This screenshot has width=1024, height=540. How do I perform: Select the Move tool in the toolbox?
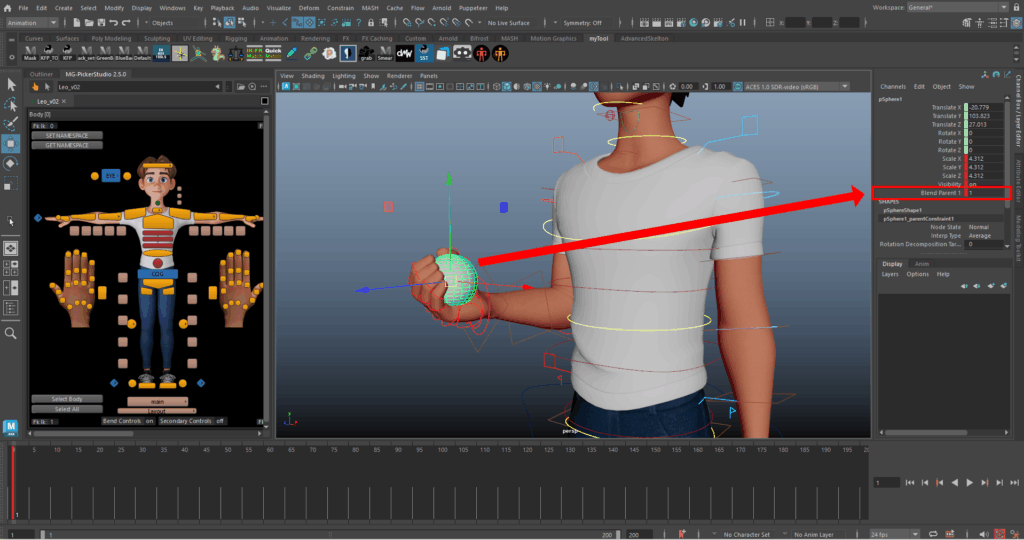11,143
